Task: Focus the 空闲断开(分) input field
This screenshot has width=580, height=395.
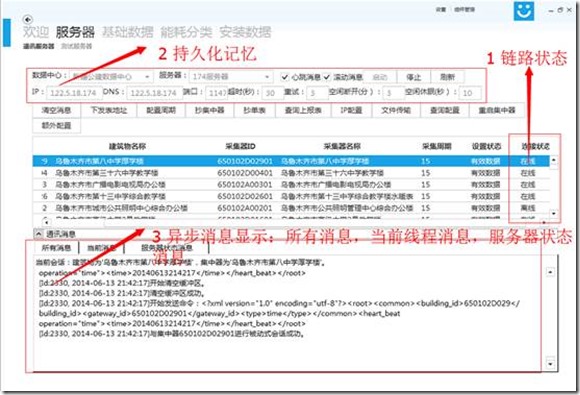Action: click(x=393, y=93)
